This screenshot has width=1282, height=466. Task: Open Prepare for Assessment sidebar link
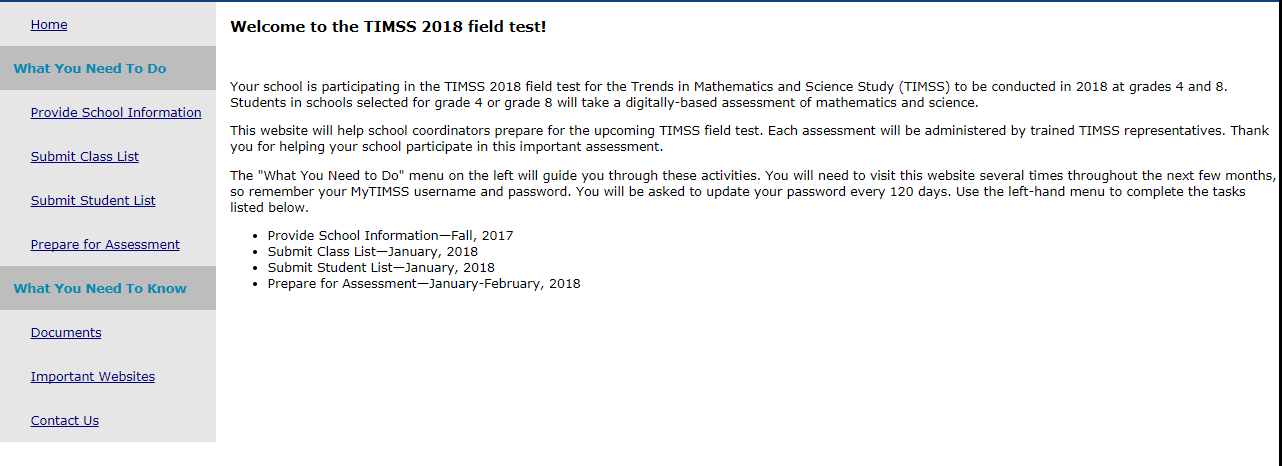tap(105, 245)
